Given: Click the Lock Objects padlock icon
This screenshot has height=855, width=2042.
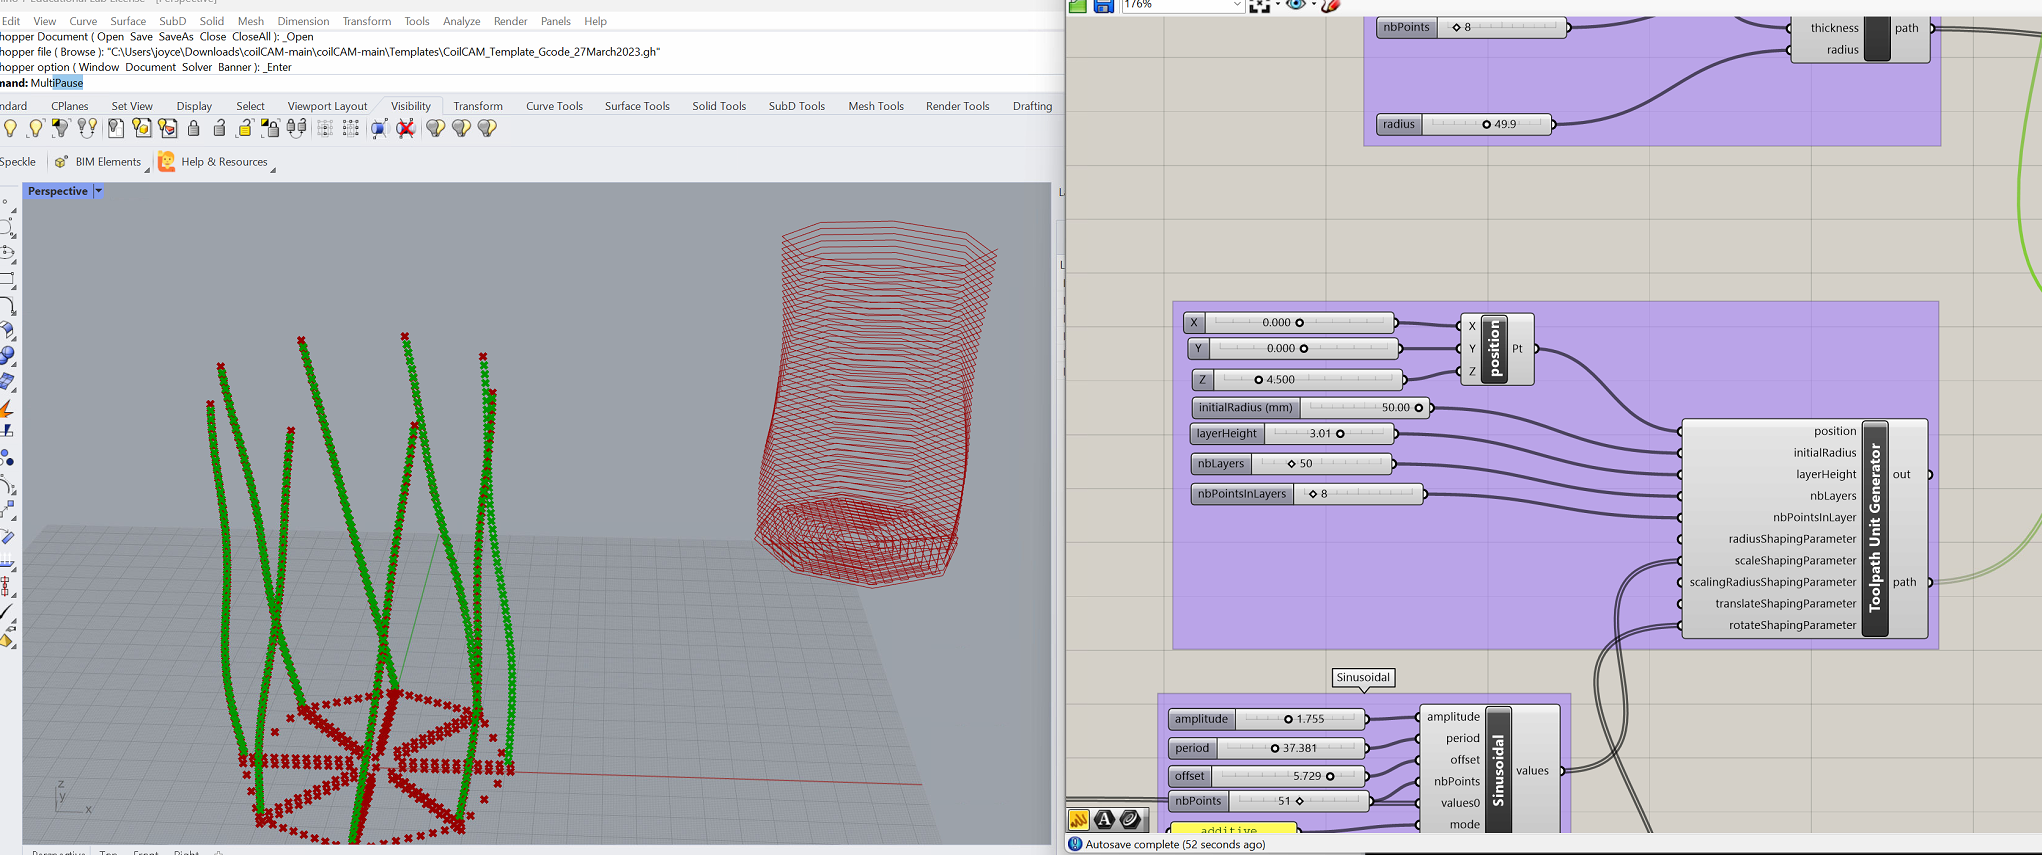Looking at the screenshot, I should point(194,128).
